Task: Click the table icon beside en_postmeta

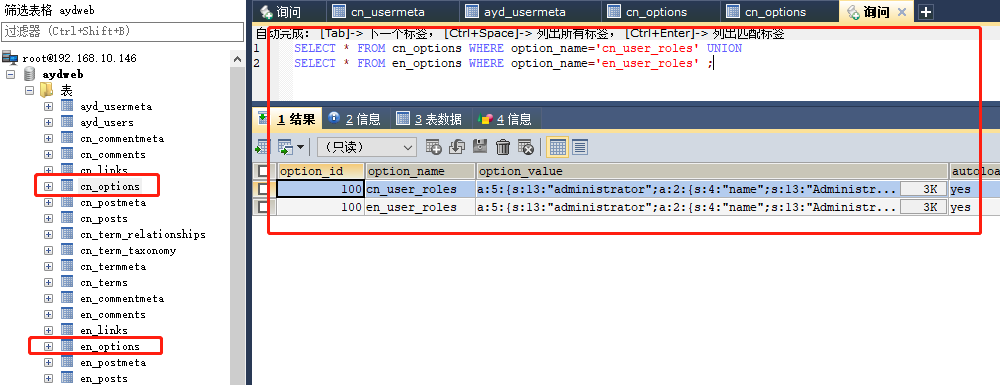Action: [x=67, y=362]
